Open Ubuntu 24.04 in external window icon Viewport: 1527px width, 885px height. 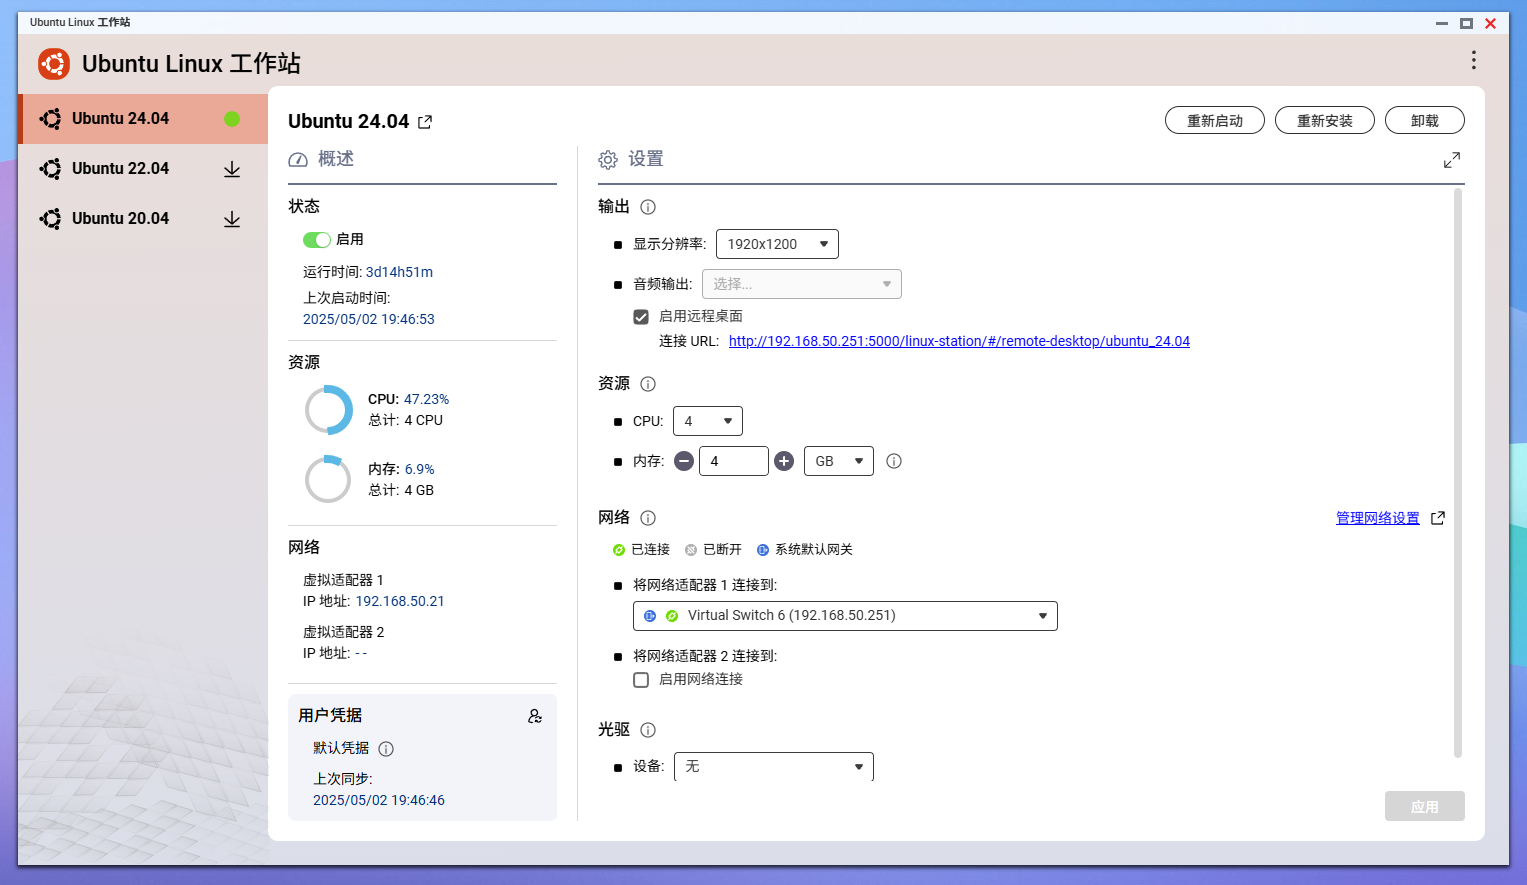click(x=425, y=122)
